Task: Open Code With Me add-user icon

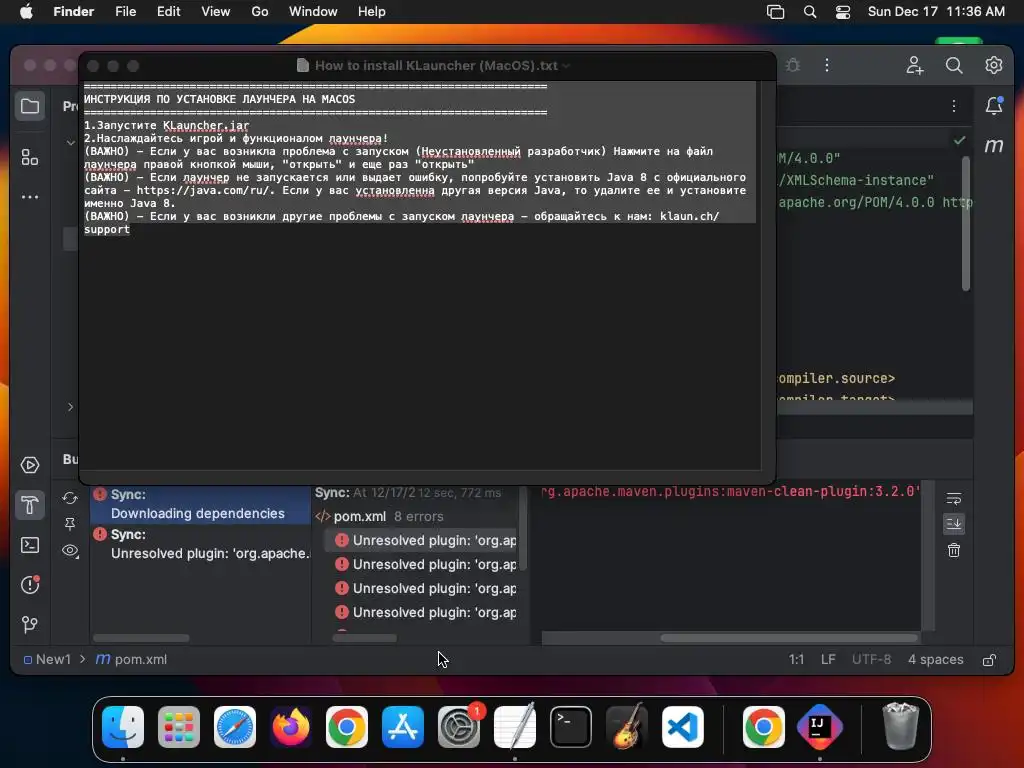Action: click(914, 65)
